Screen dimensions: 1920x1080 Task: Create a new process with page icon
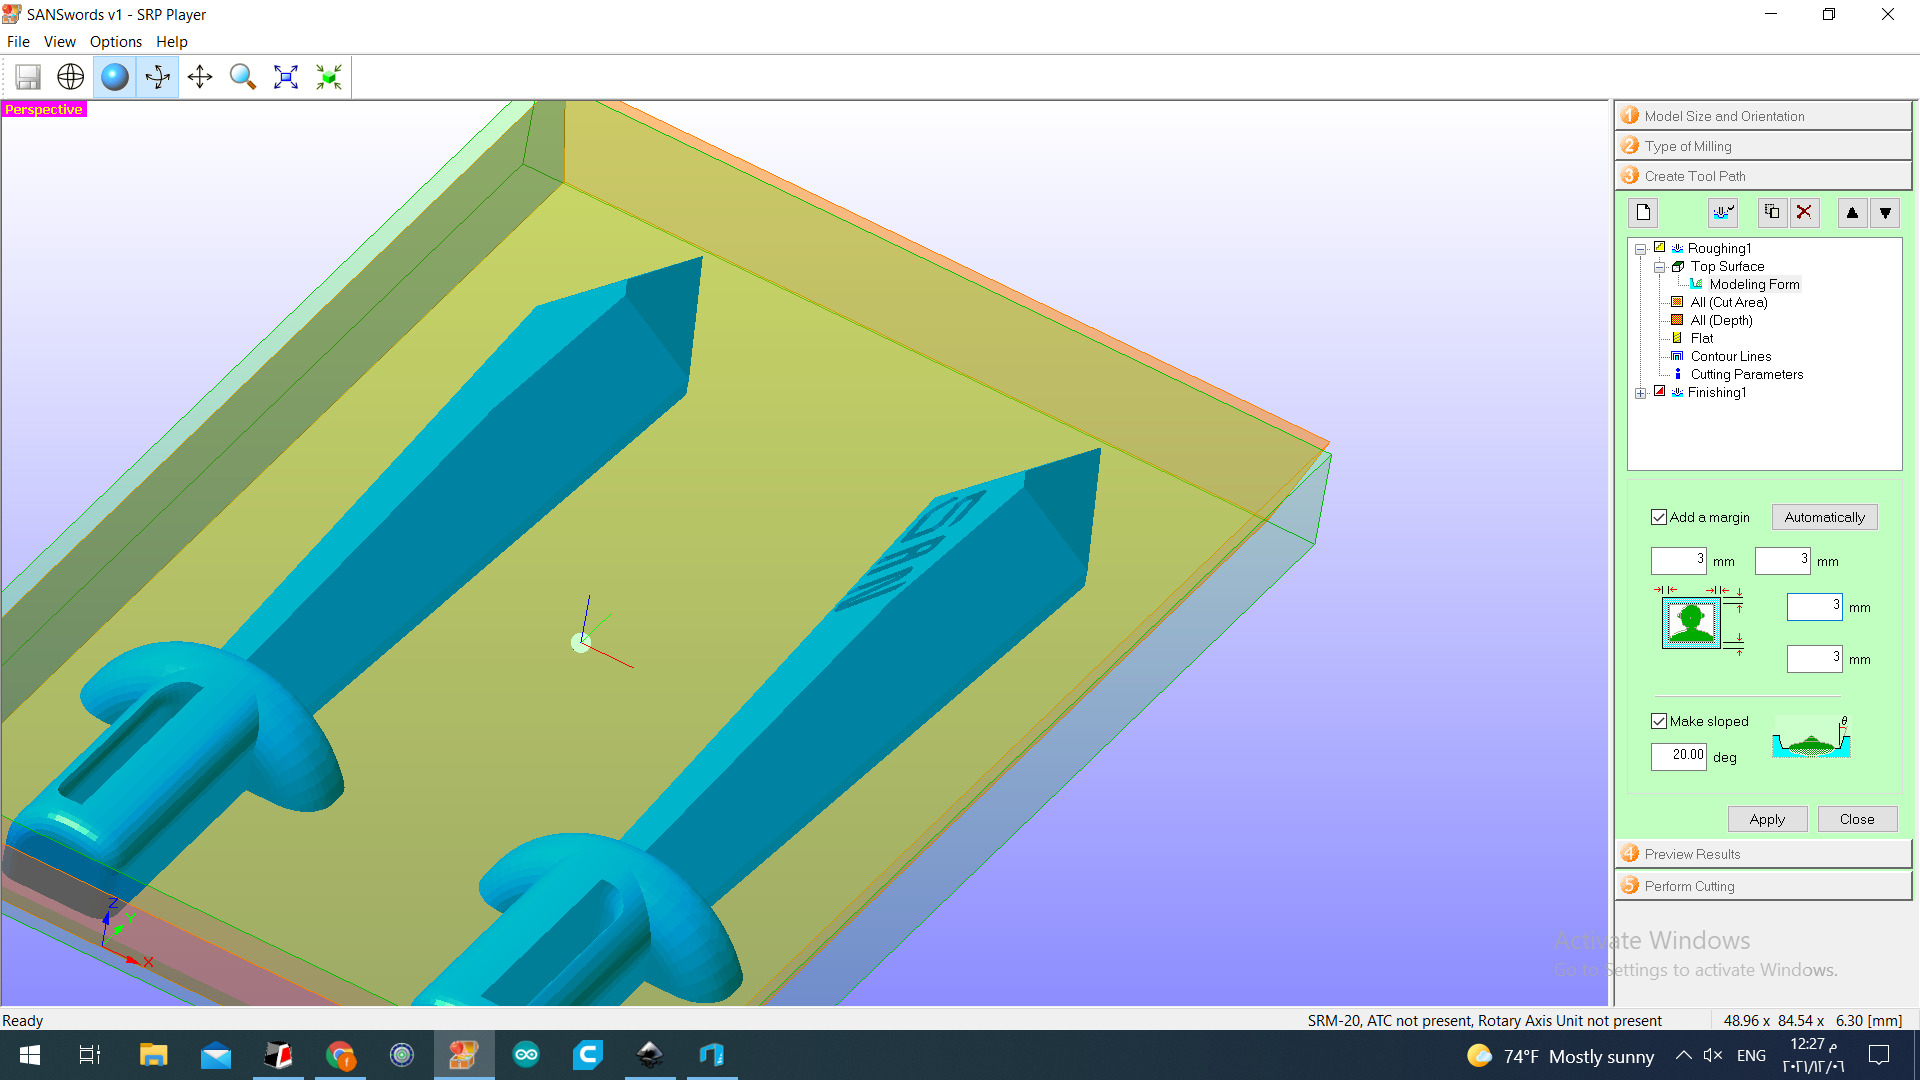[x=1643, y=213]
